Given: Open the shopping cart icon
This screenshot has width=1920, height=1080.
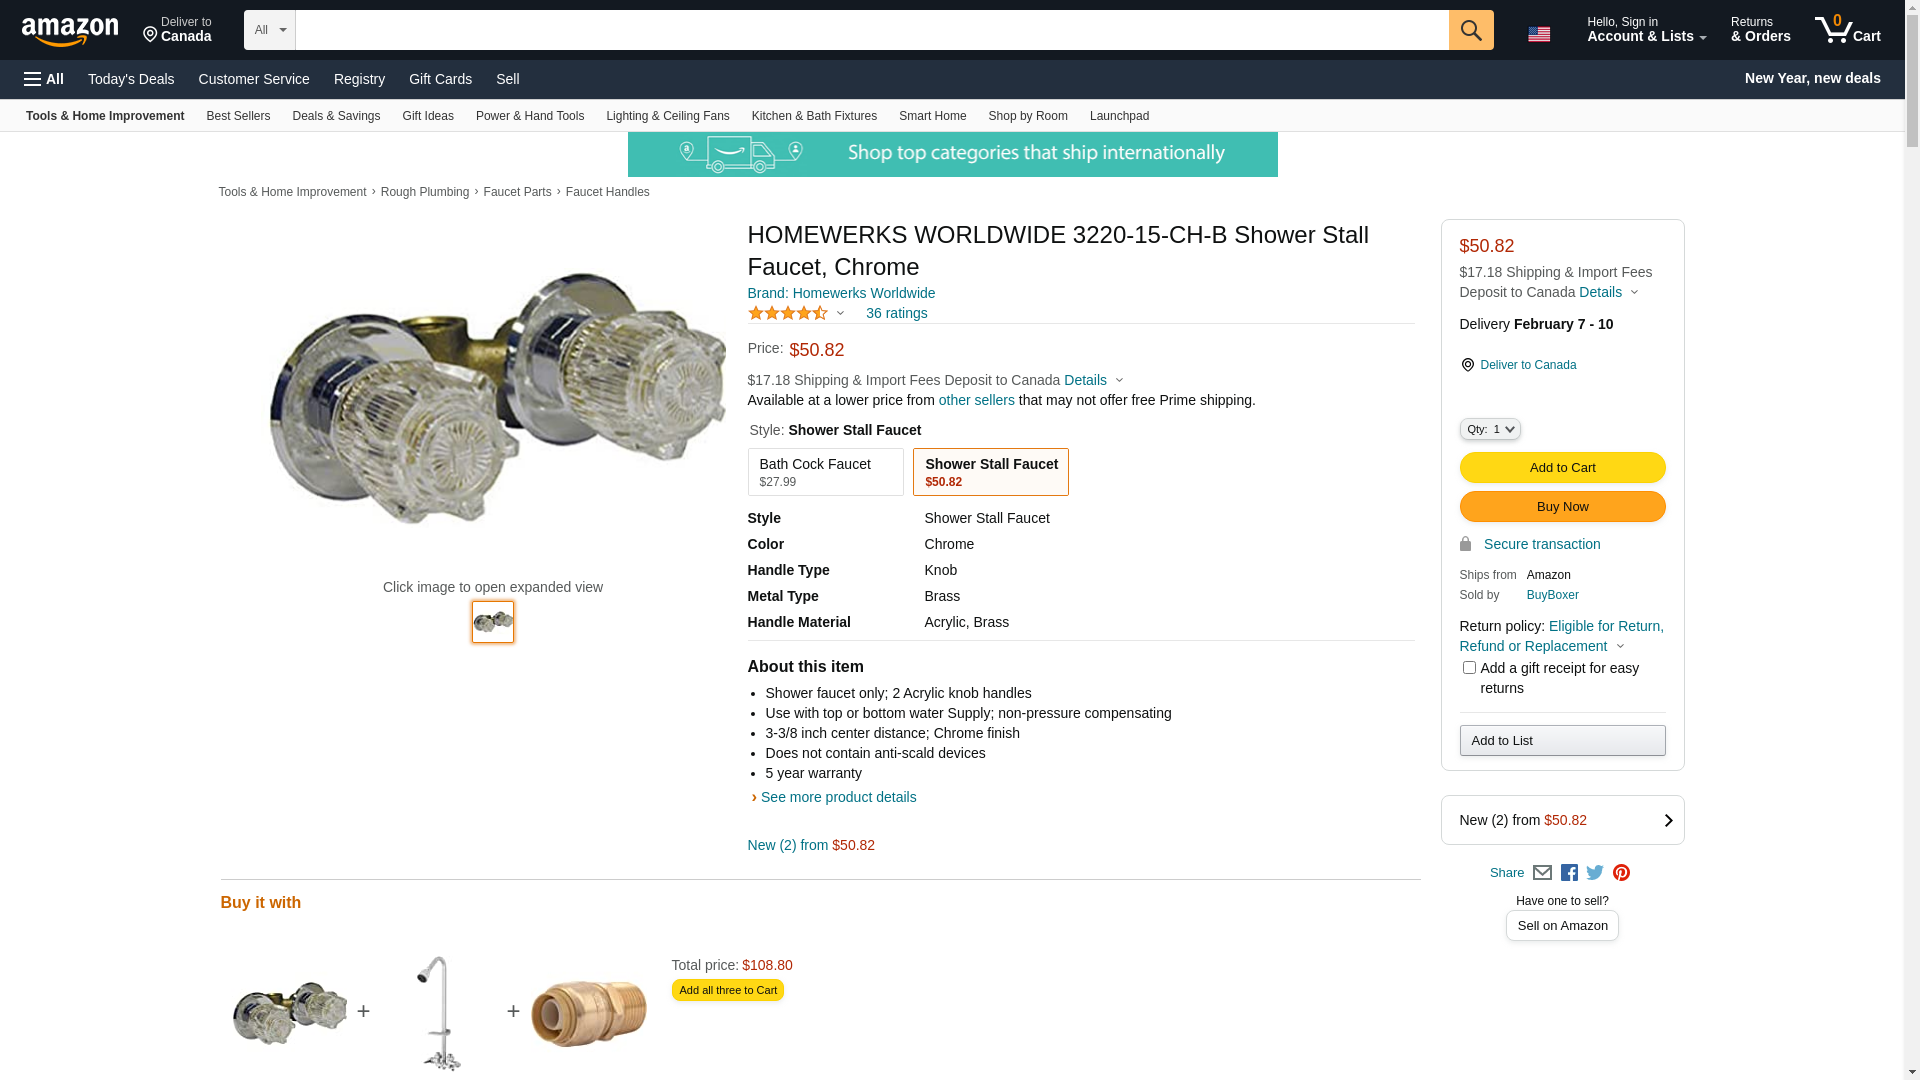Looking at the screenshot, I should tap(1847, 30).
